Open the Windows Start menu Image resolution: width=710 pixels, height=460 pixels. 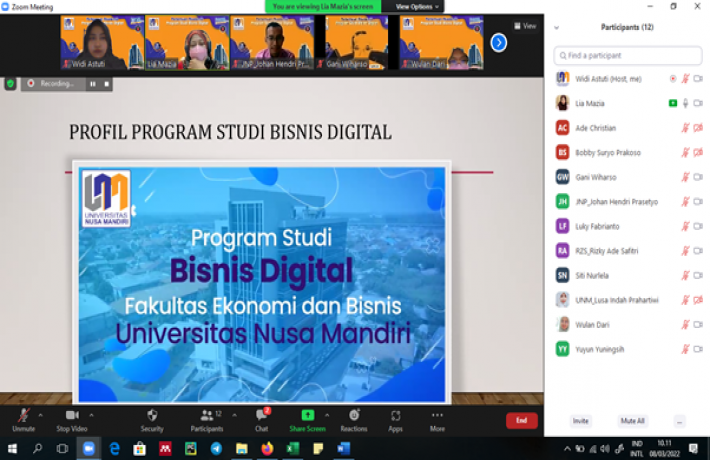[x=12, y=449]
